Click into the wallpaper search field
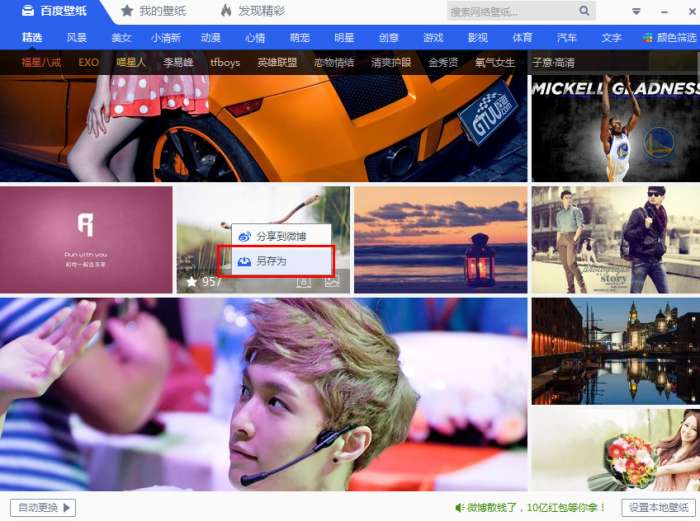700x521 pixels. [x=512, y=11]
